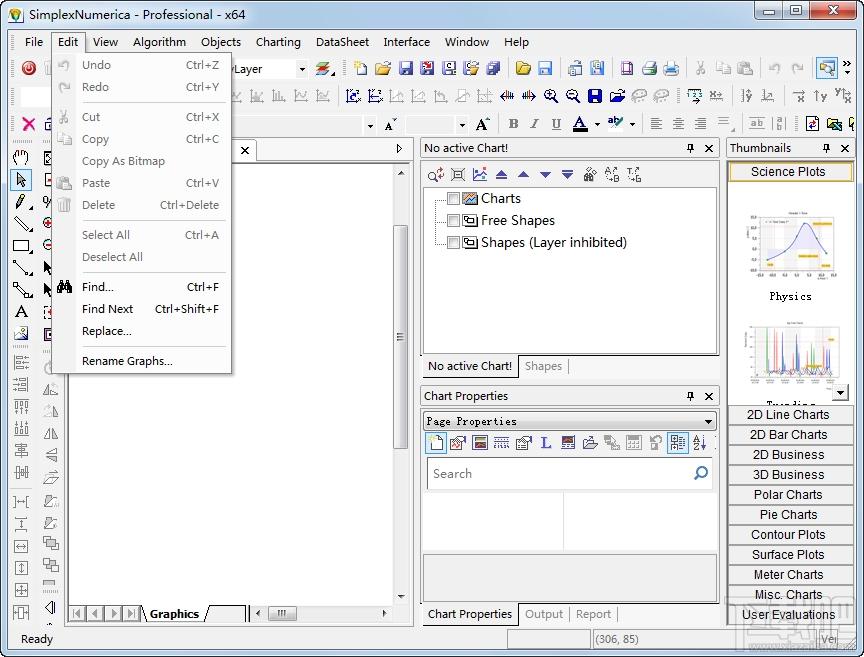Open the Surface Plots category
864x657 pixels.
tap(789, 554)
